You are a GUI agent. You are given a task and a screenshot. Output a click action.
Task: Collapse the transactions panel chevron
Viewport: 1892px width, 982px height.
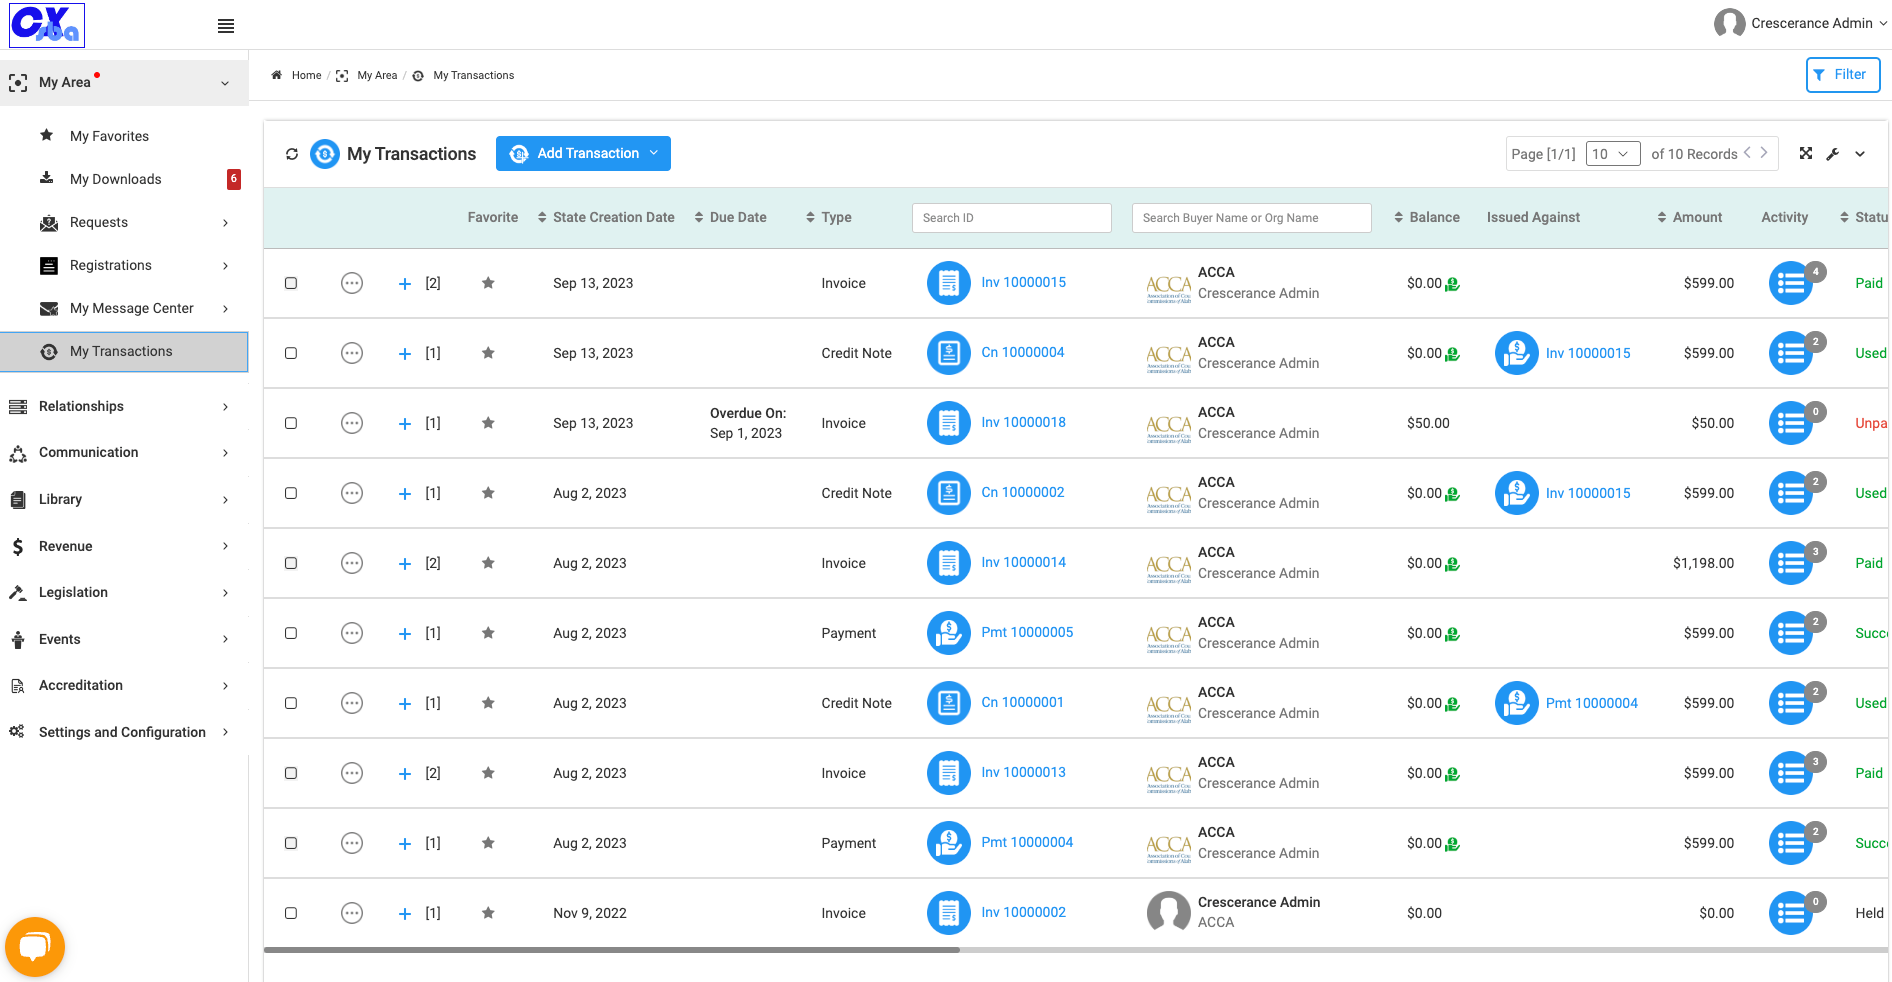point(1860,154)
